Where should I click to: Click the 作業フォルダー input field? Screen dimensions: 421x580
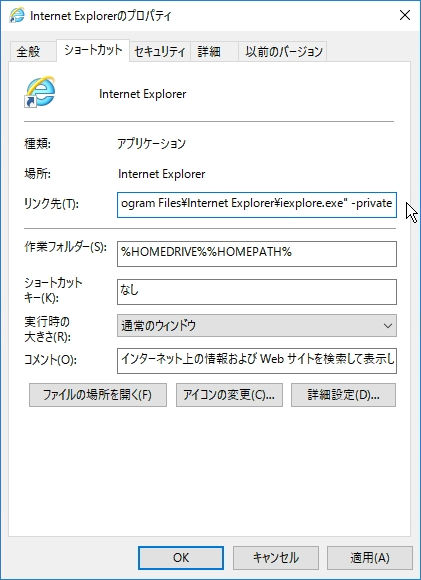[x=257, y=254]
